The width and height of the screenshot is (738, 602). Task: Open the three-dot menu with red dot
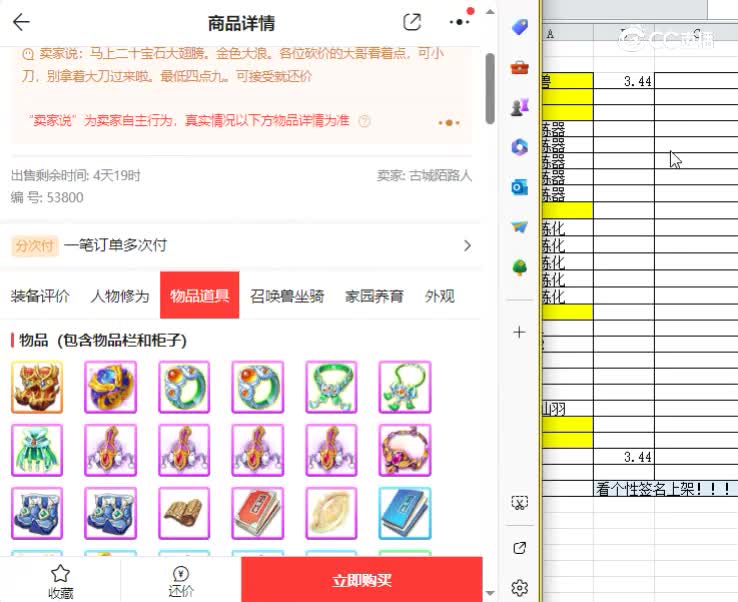[460, 22]
